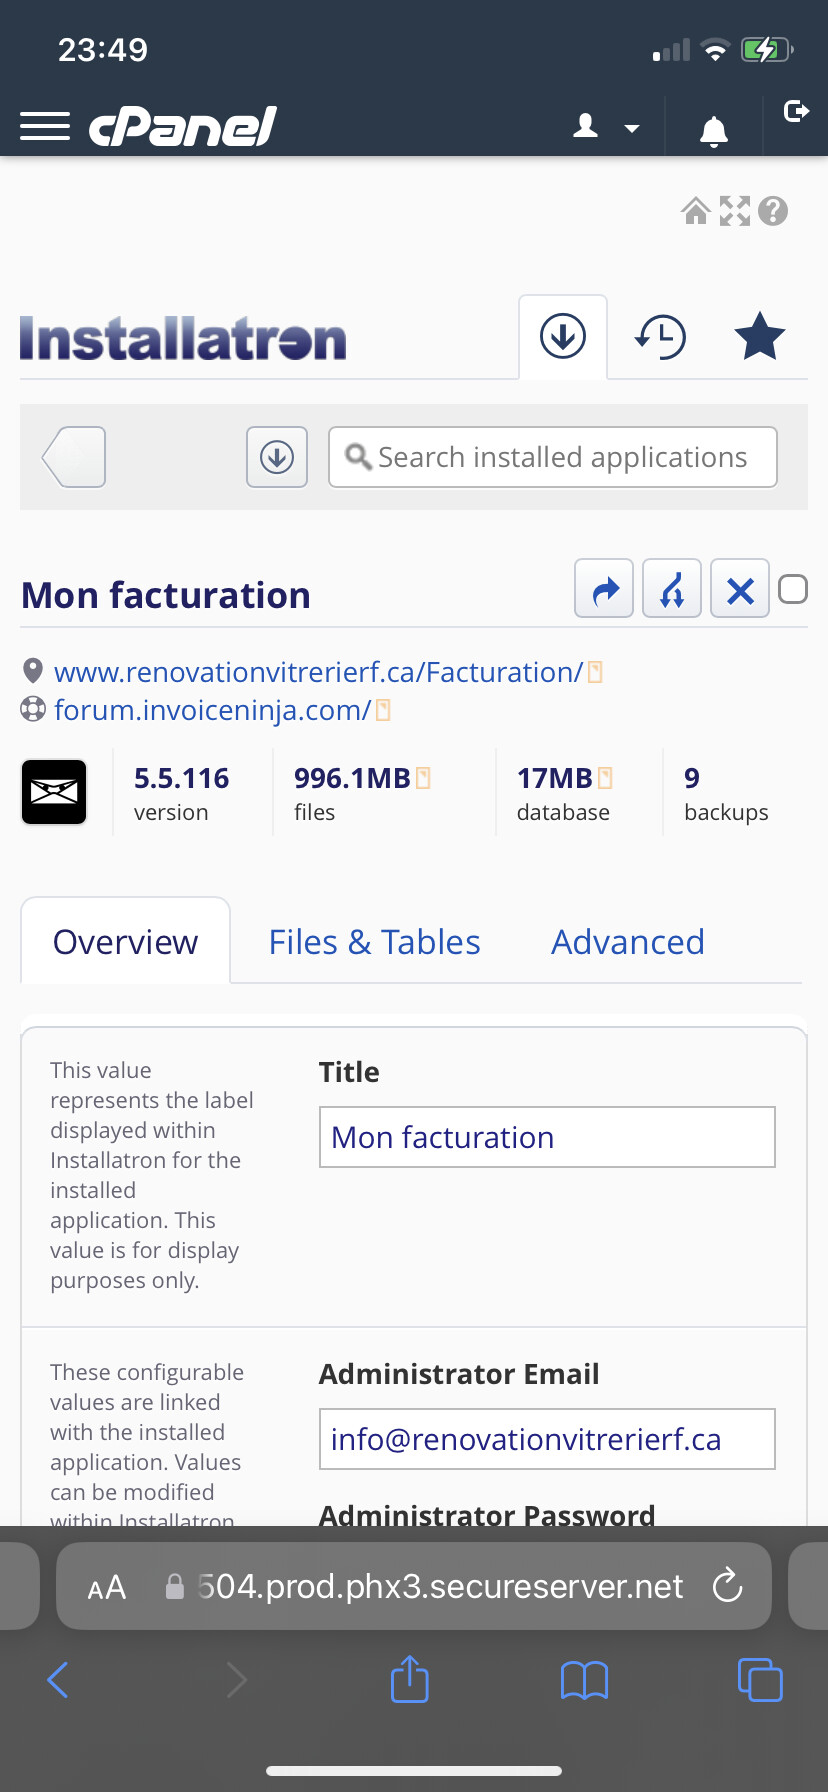828x1792 pixels.
Task: Click the 996.1MB files value
Action: (x=352, y=778)
